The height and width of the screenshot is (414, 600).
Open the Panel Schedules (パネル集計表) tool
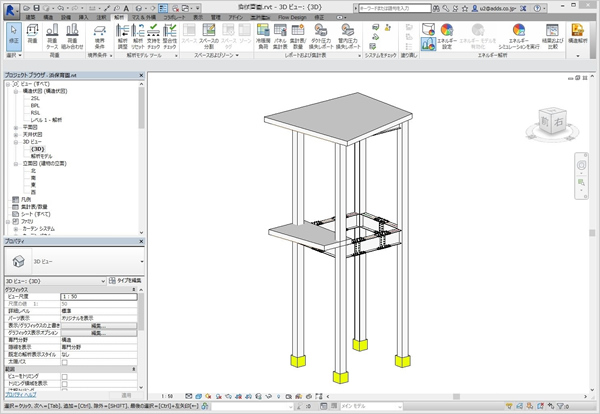[x=280, y=36]
